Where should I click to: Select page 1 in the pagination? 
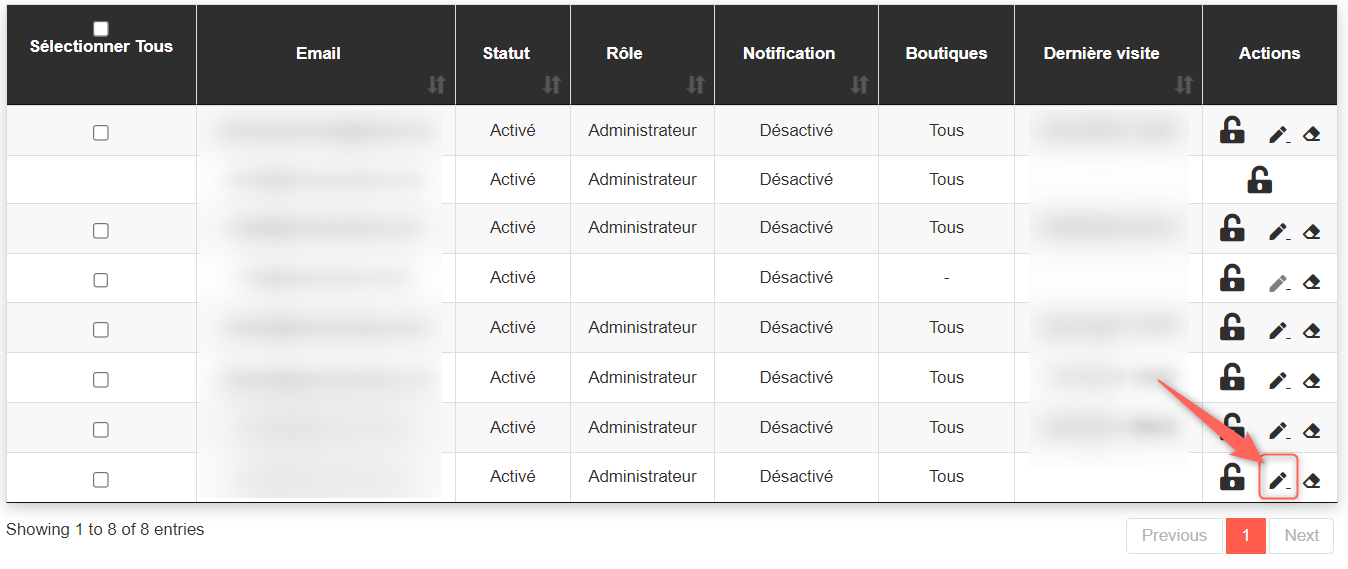coord(1246,536)
